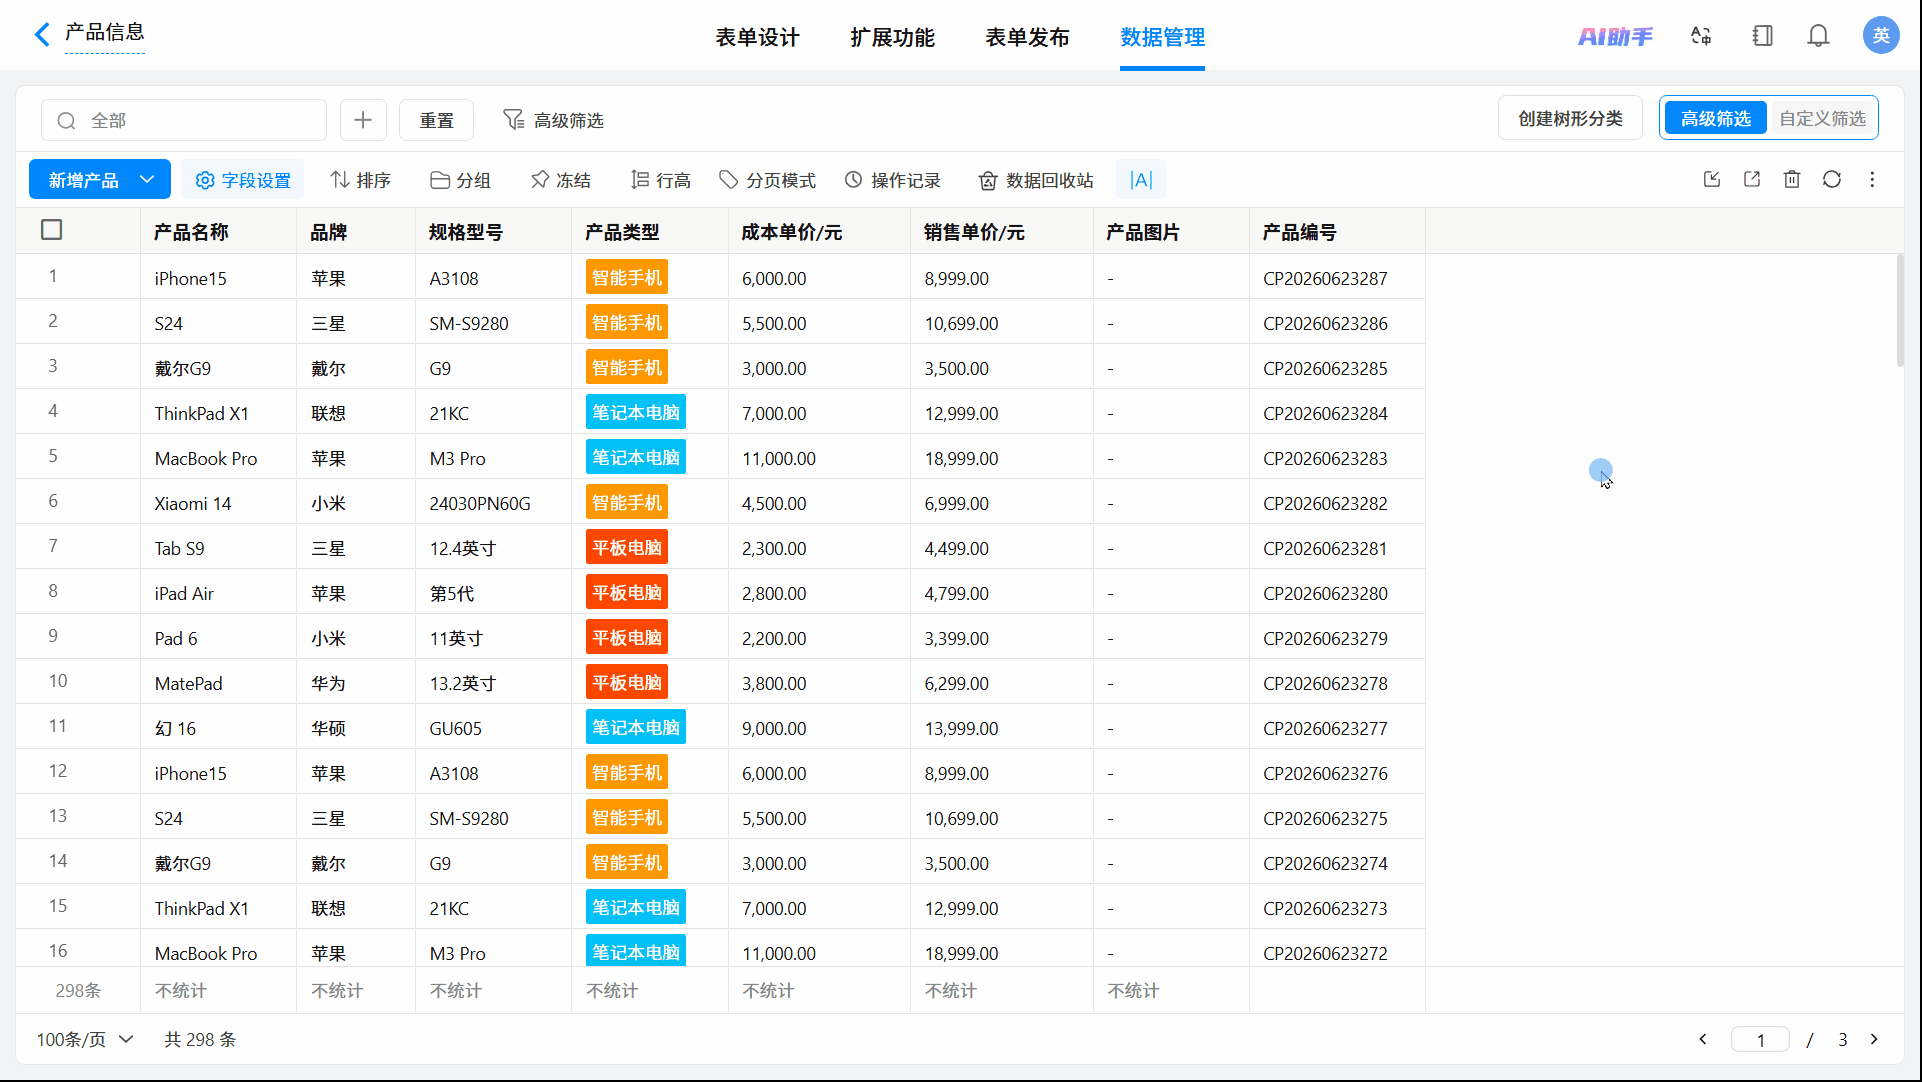Click the 全部 search input field
The width and height of the screenshot is (1922, 1082).
(184, 120)
